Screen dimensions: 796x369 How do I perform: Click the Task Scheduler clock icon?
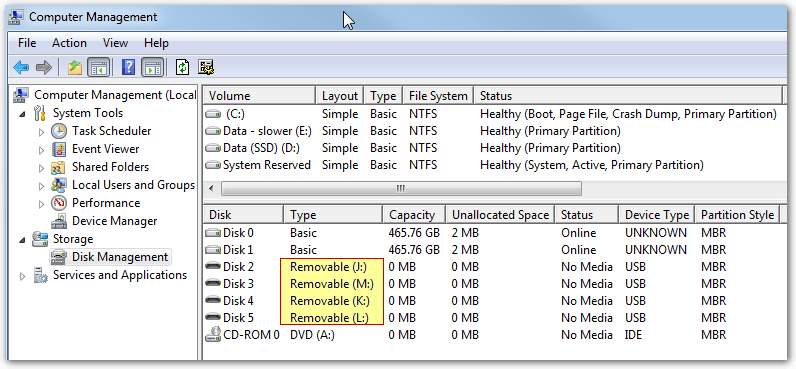(59, 131)
